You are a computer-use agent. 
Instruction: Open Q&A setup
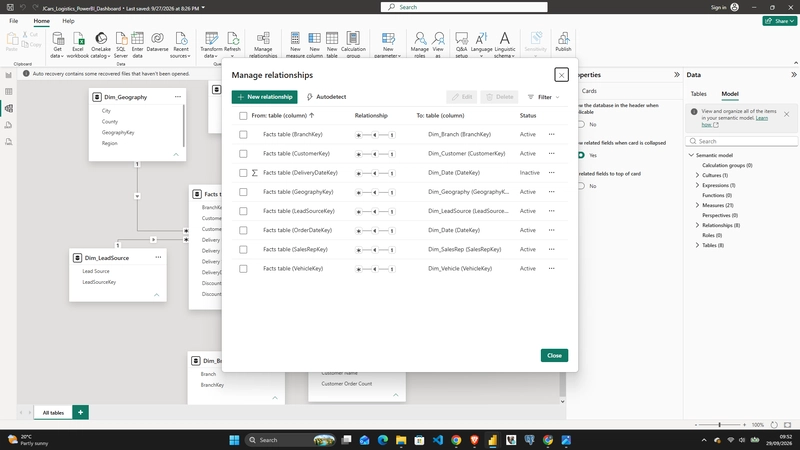tap(461, 44)
